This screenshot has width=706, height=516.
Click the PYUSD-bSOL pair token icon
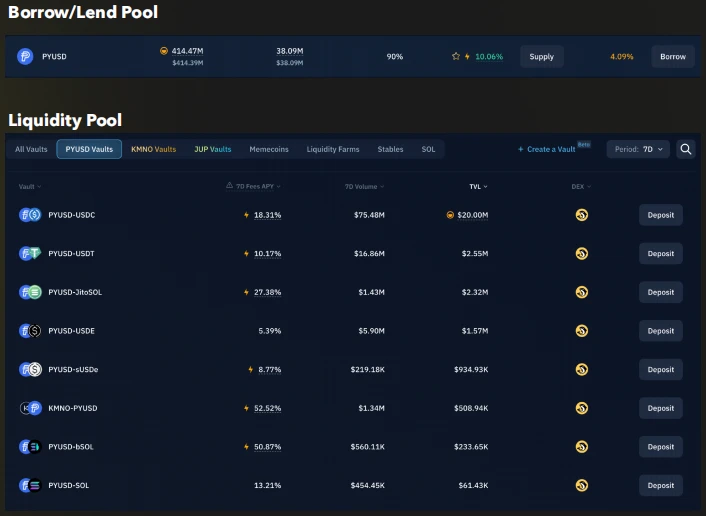point(30,446)
